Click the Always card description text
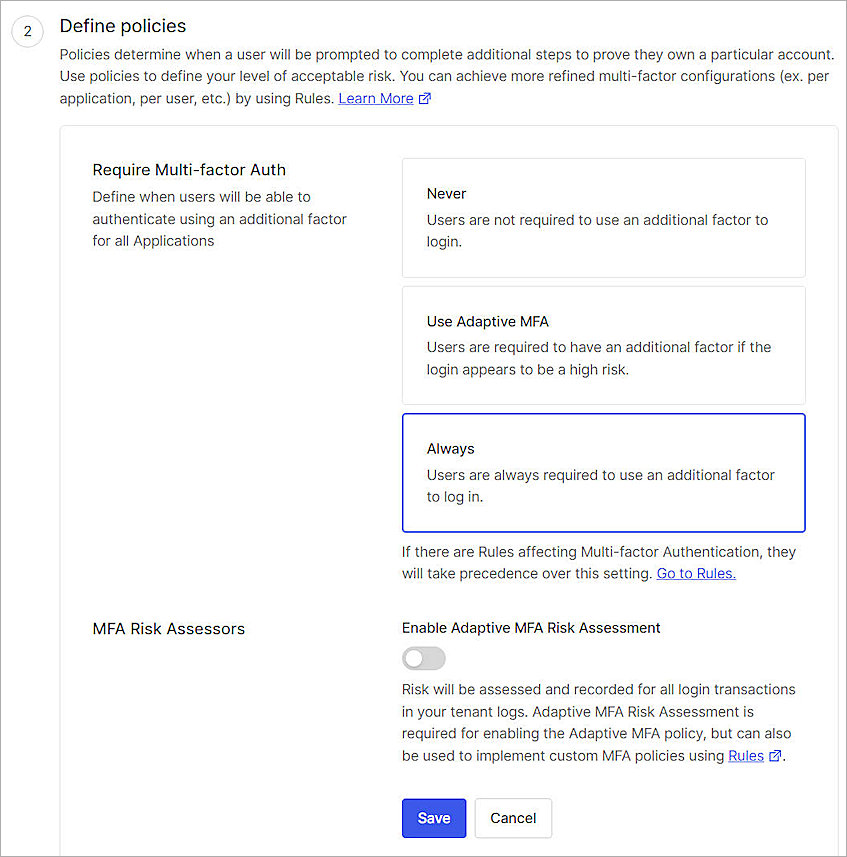Viewport: 847px width, 857px height. (x=600, y=485)
